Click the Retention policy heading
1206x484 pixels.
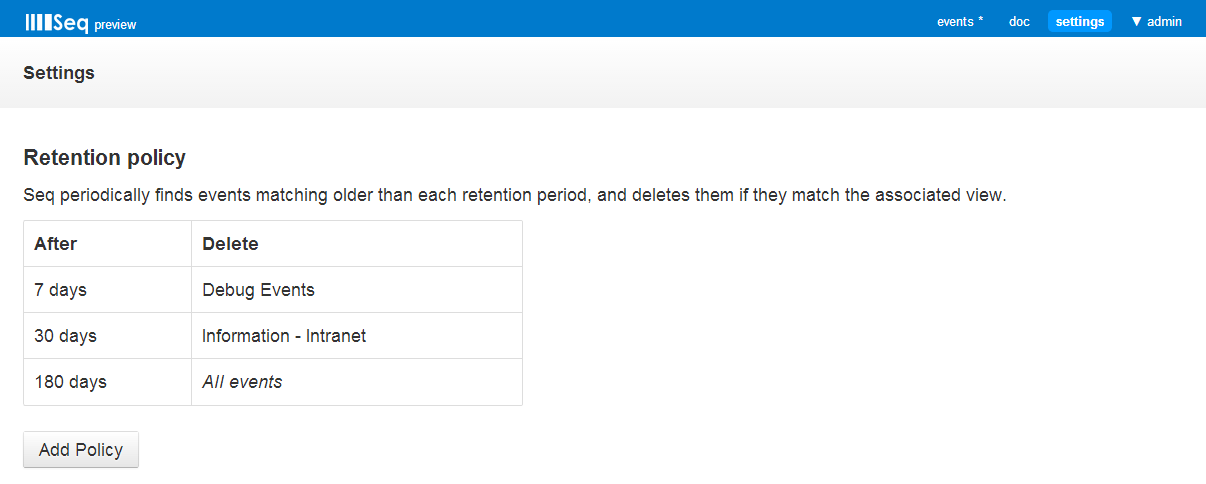coord(105,158)
